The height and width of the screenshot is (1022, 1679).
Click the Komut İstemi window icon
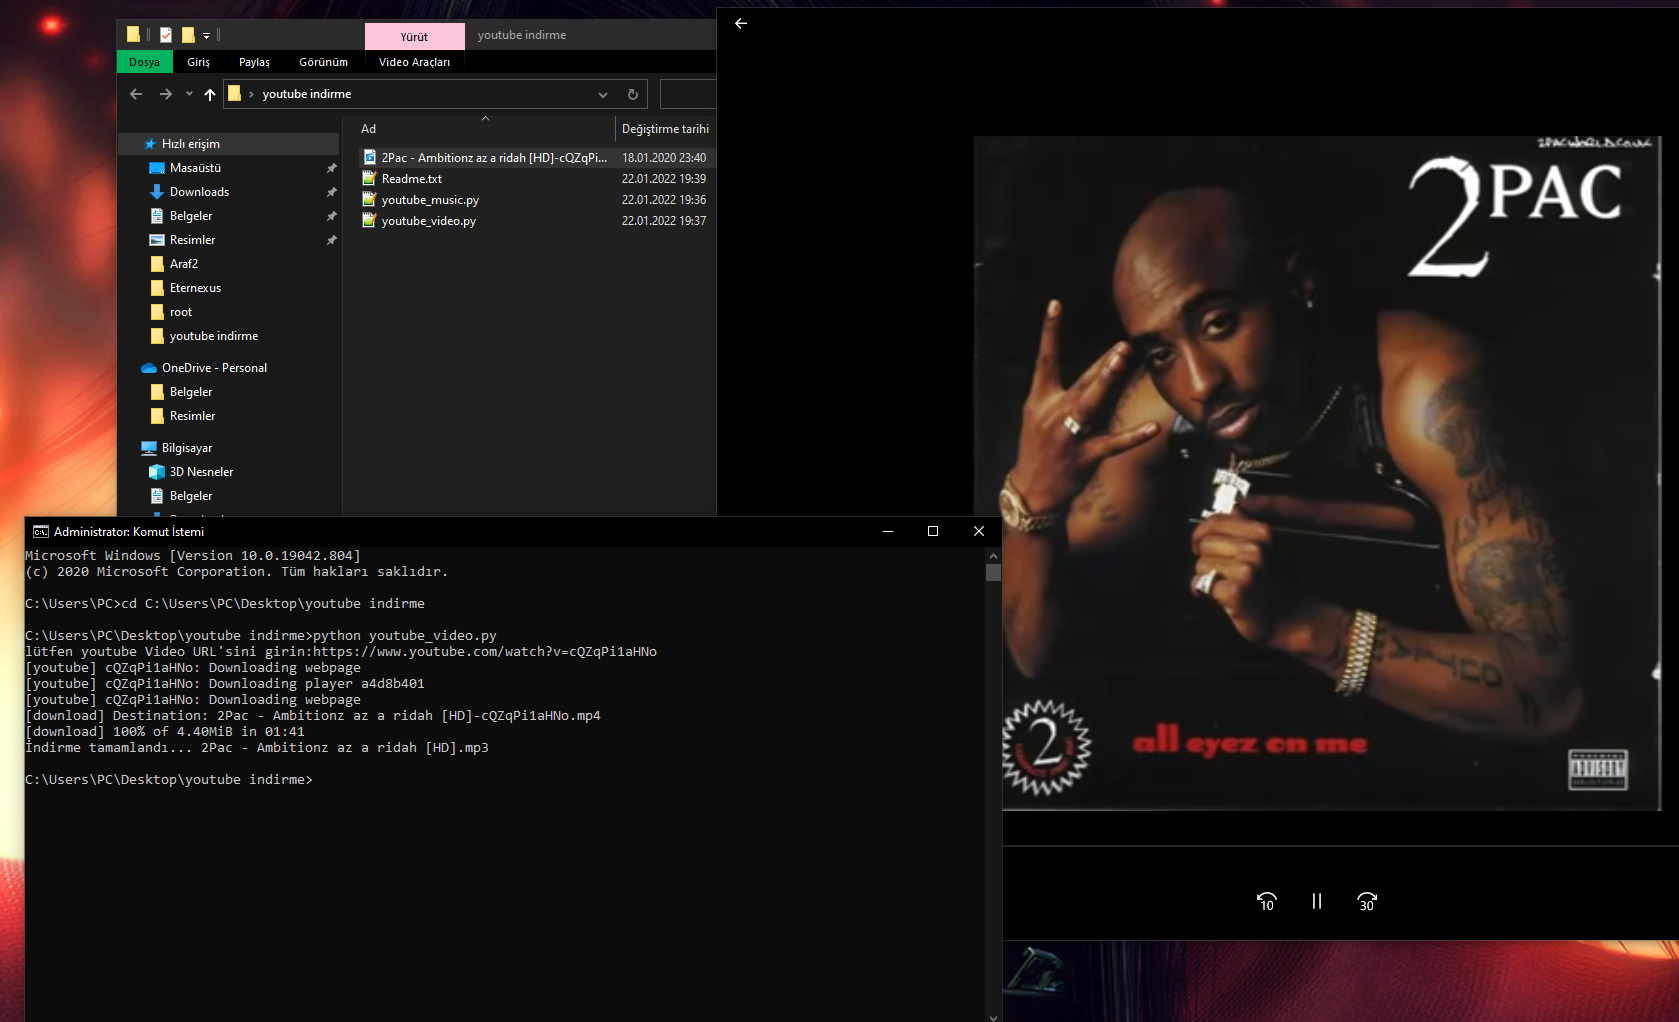(41, 532)
